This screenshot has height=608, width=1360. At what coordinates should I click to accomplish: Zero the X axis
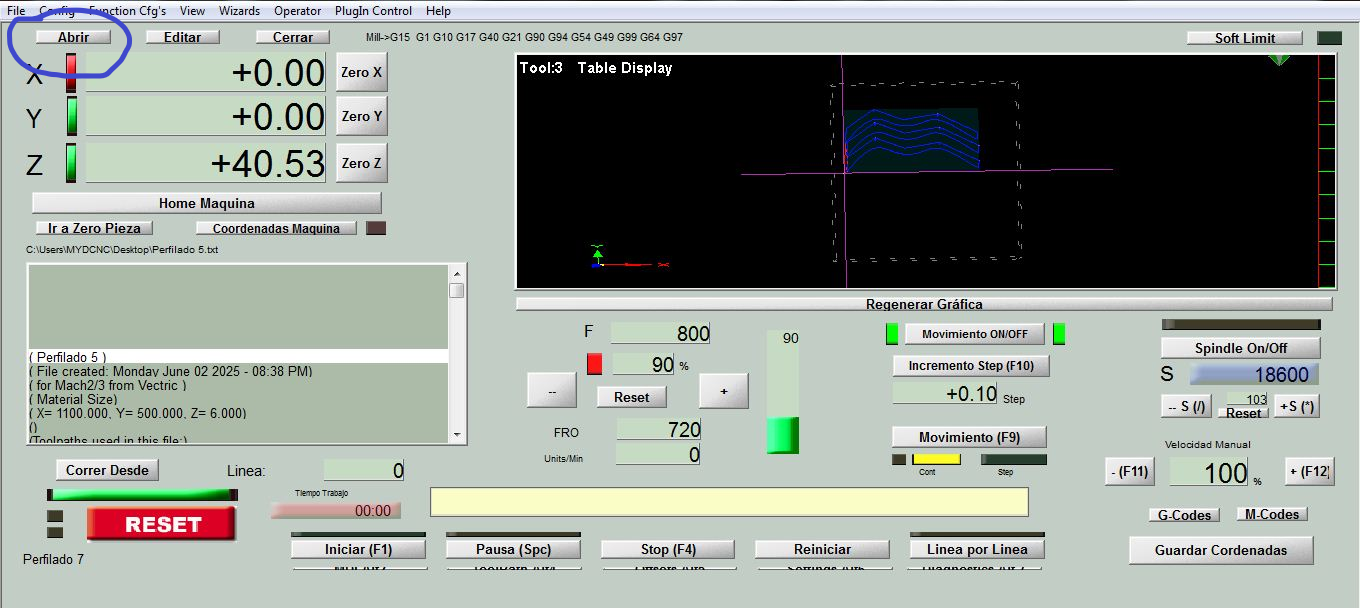pos(361,72)
